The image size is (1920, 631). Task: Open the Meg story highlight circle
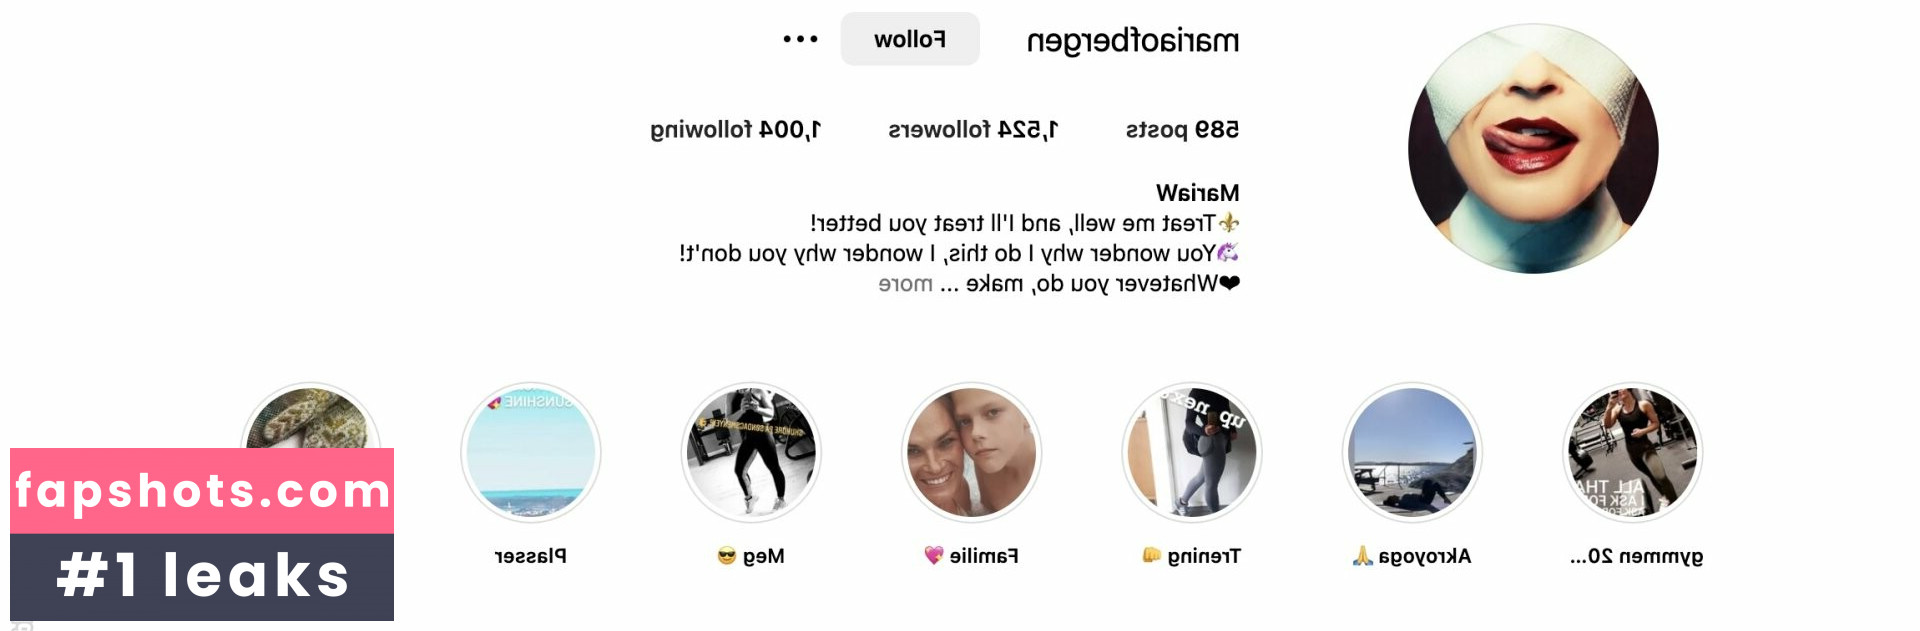pyautogui.click(x=751, y=453)
